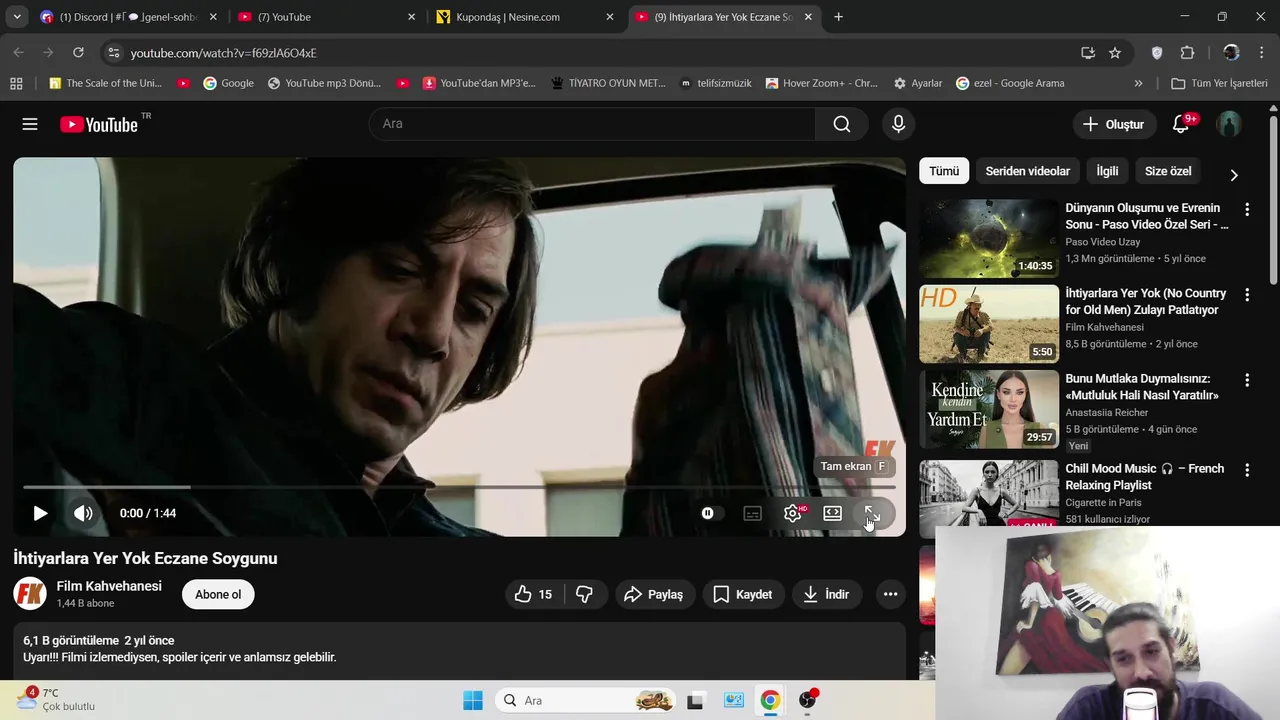The image size is (1280, 720).
Task: Open Film Kahvehanesi channel avatar
Action: (x=30, y=594)
